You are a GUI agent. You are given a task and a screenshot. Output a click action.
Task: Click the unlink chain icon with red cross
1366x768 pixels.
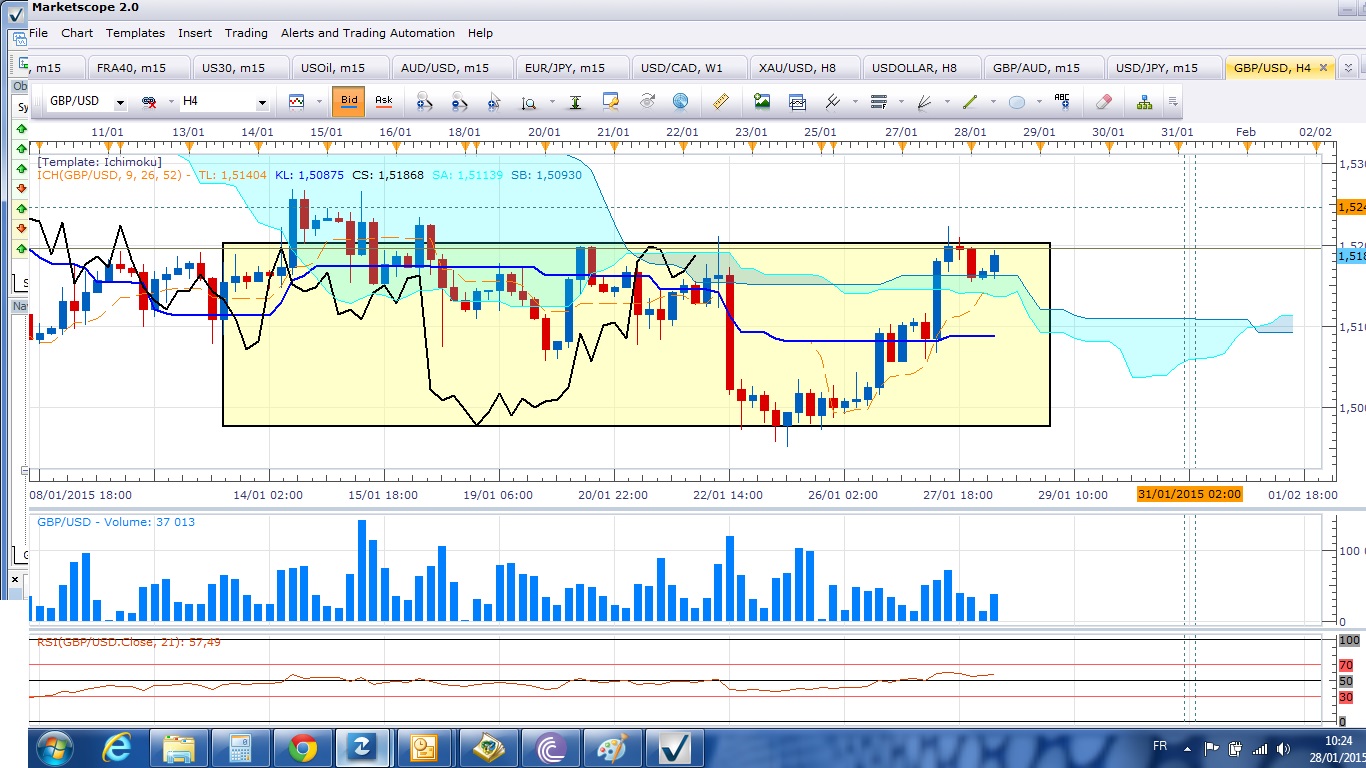[x=149, y=102]
